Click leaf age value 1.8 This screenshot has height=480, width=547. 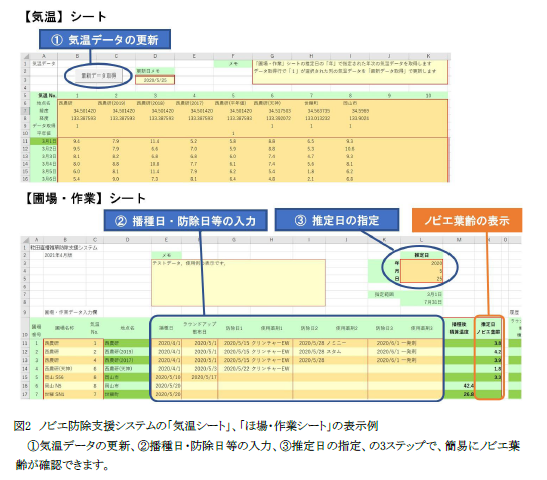coord(488,369)
